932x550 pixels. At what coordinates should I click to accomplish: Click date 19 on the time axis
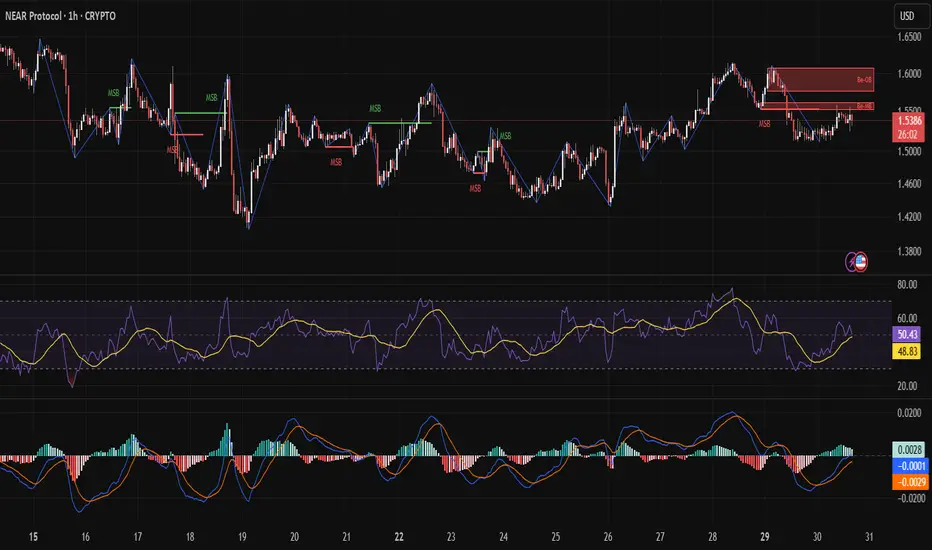click(243, 537)
